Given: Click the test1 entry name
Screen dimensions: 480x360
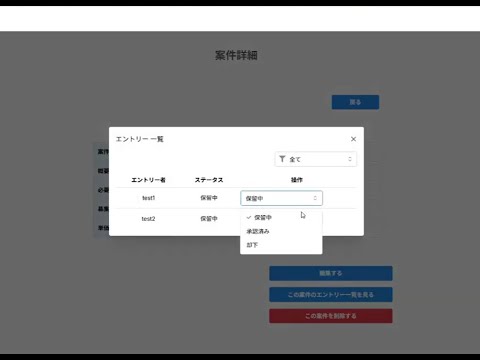Looking at the screenshot, I should (148, 198).
